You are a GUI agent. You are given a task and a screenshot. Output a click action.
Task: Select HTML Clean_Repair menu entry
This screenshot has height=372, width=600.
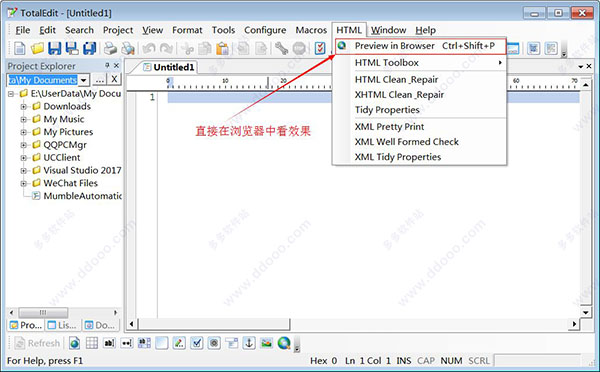(420, 80)
